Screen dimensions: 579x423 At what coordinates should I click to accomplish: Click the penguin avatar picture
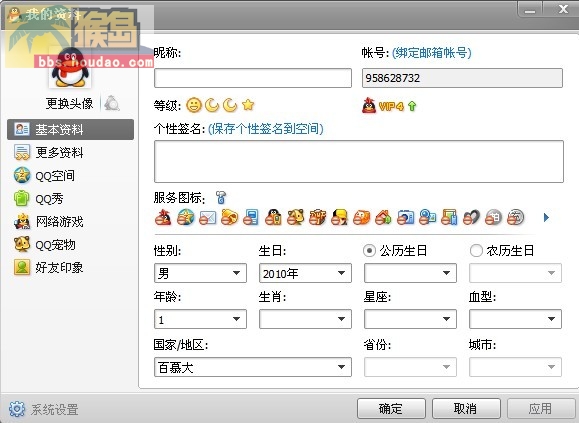click(70, 68)
